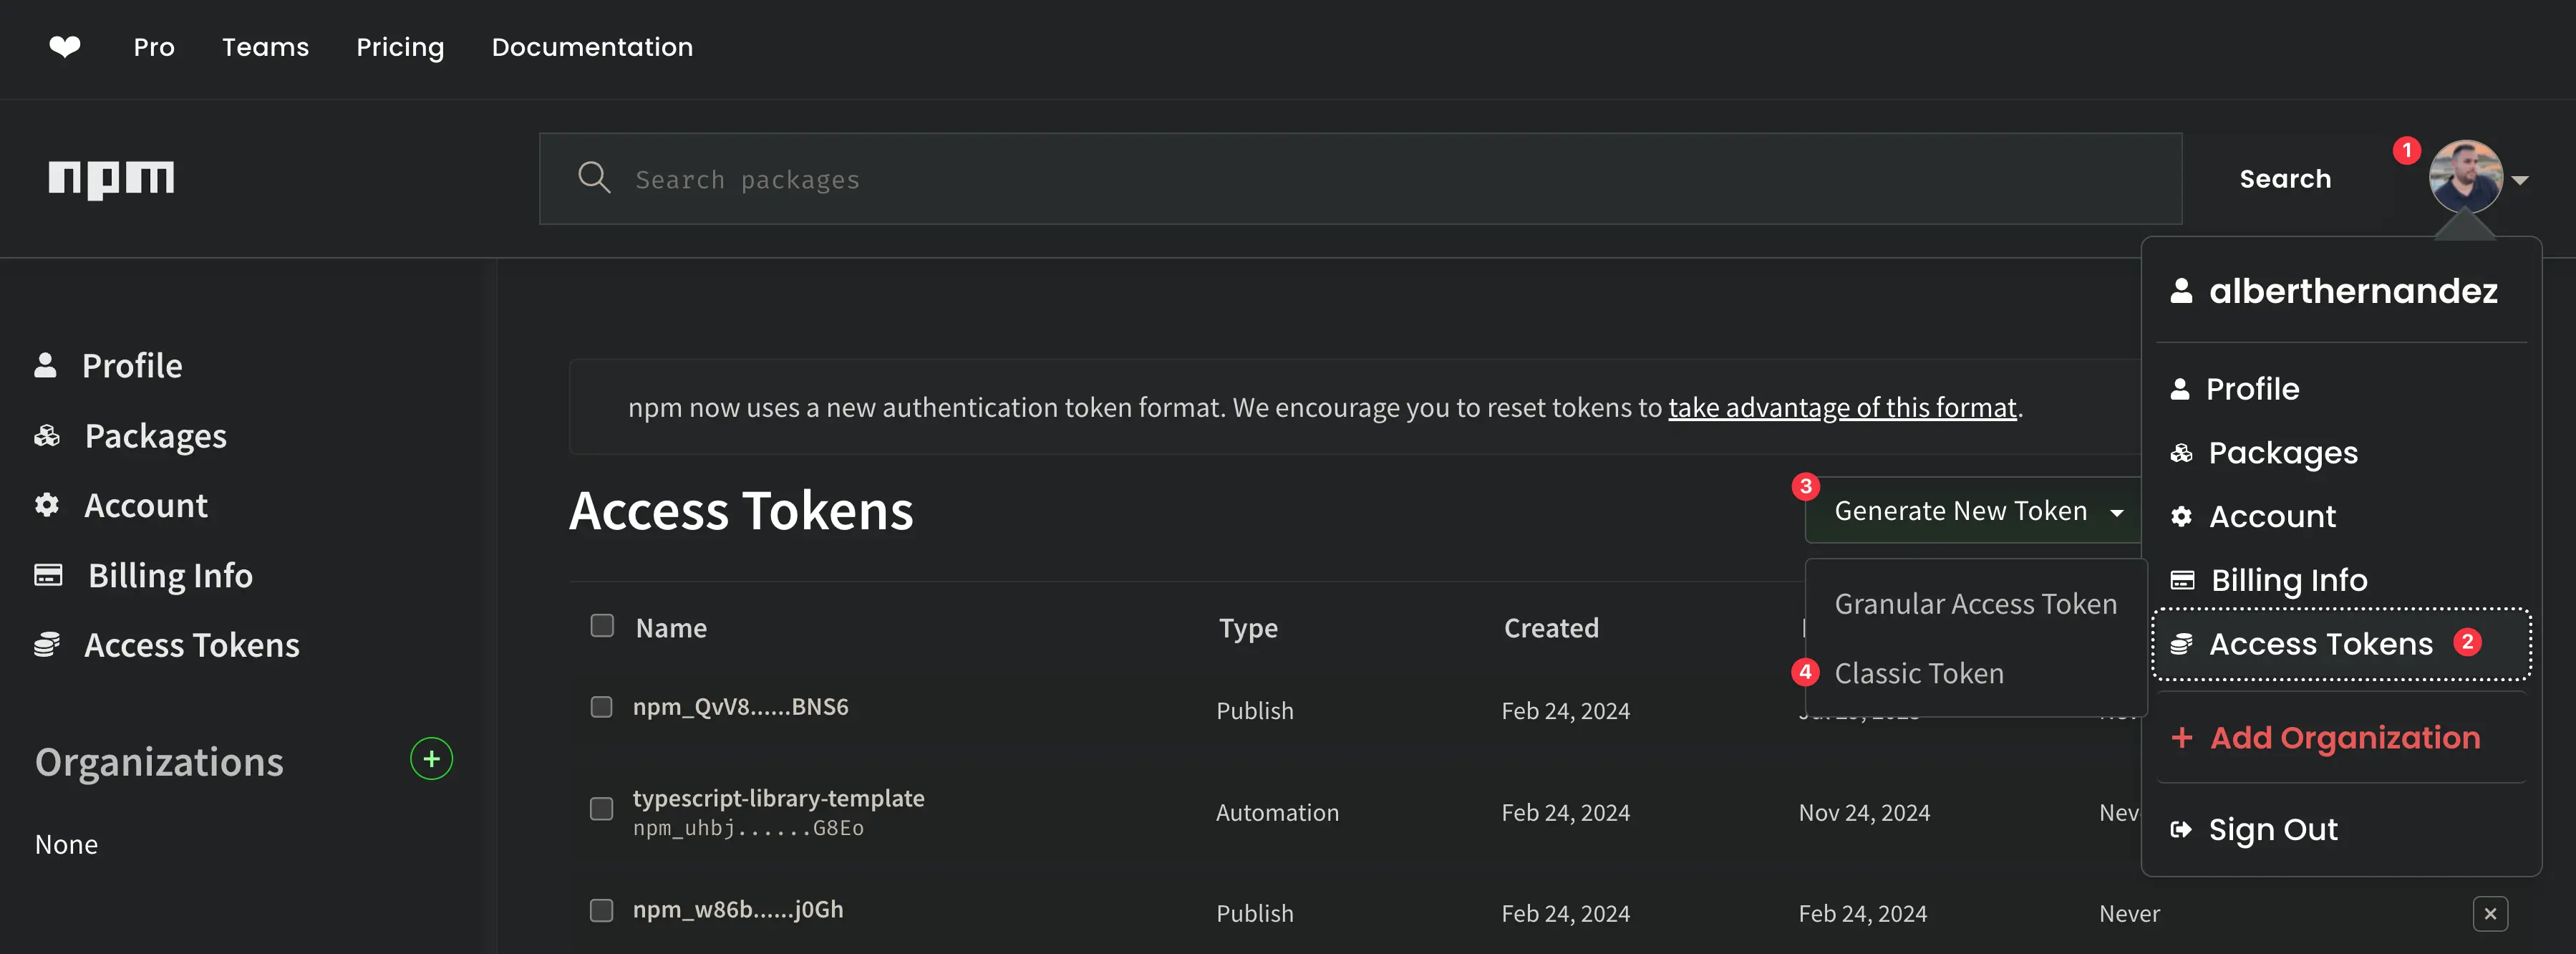This screenshot has width=2576, height=954.
Task: Click the Billing Info card icon in the left sidebar
Action: [x=48, y=575]
